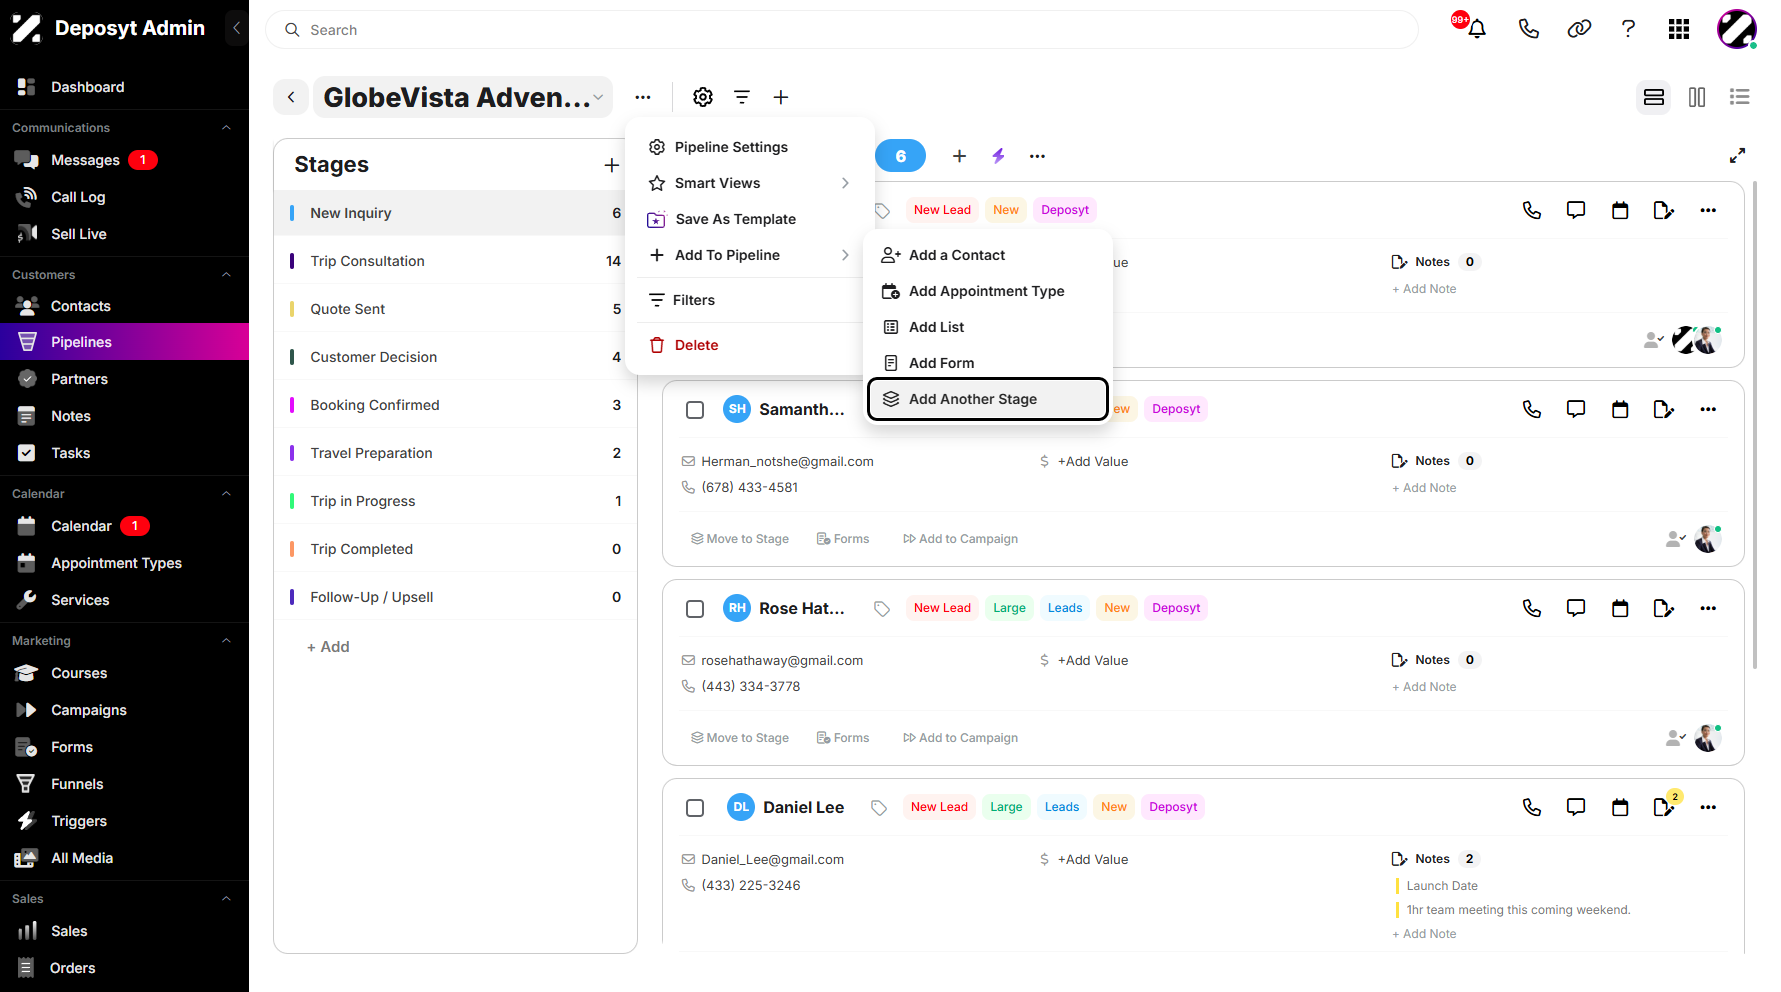Open the note icon on Daniel Lee's card
The height and width of the screenshot is (992, 1781).
tap(1664, 807)
